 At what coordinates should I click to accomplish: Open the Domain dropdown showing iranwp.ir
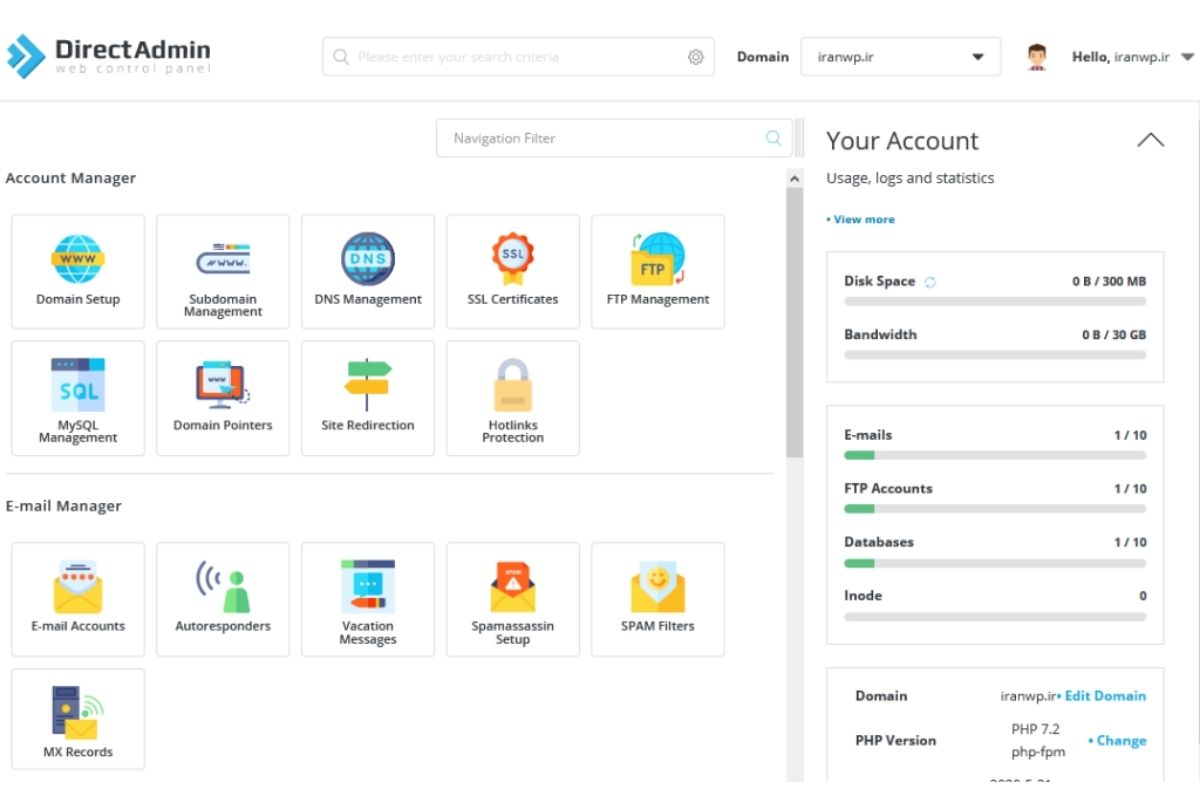900,57
